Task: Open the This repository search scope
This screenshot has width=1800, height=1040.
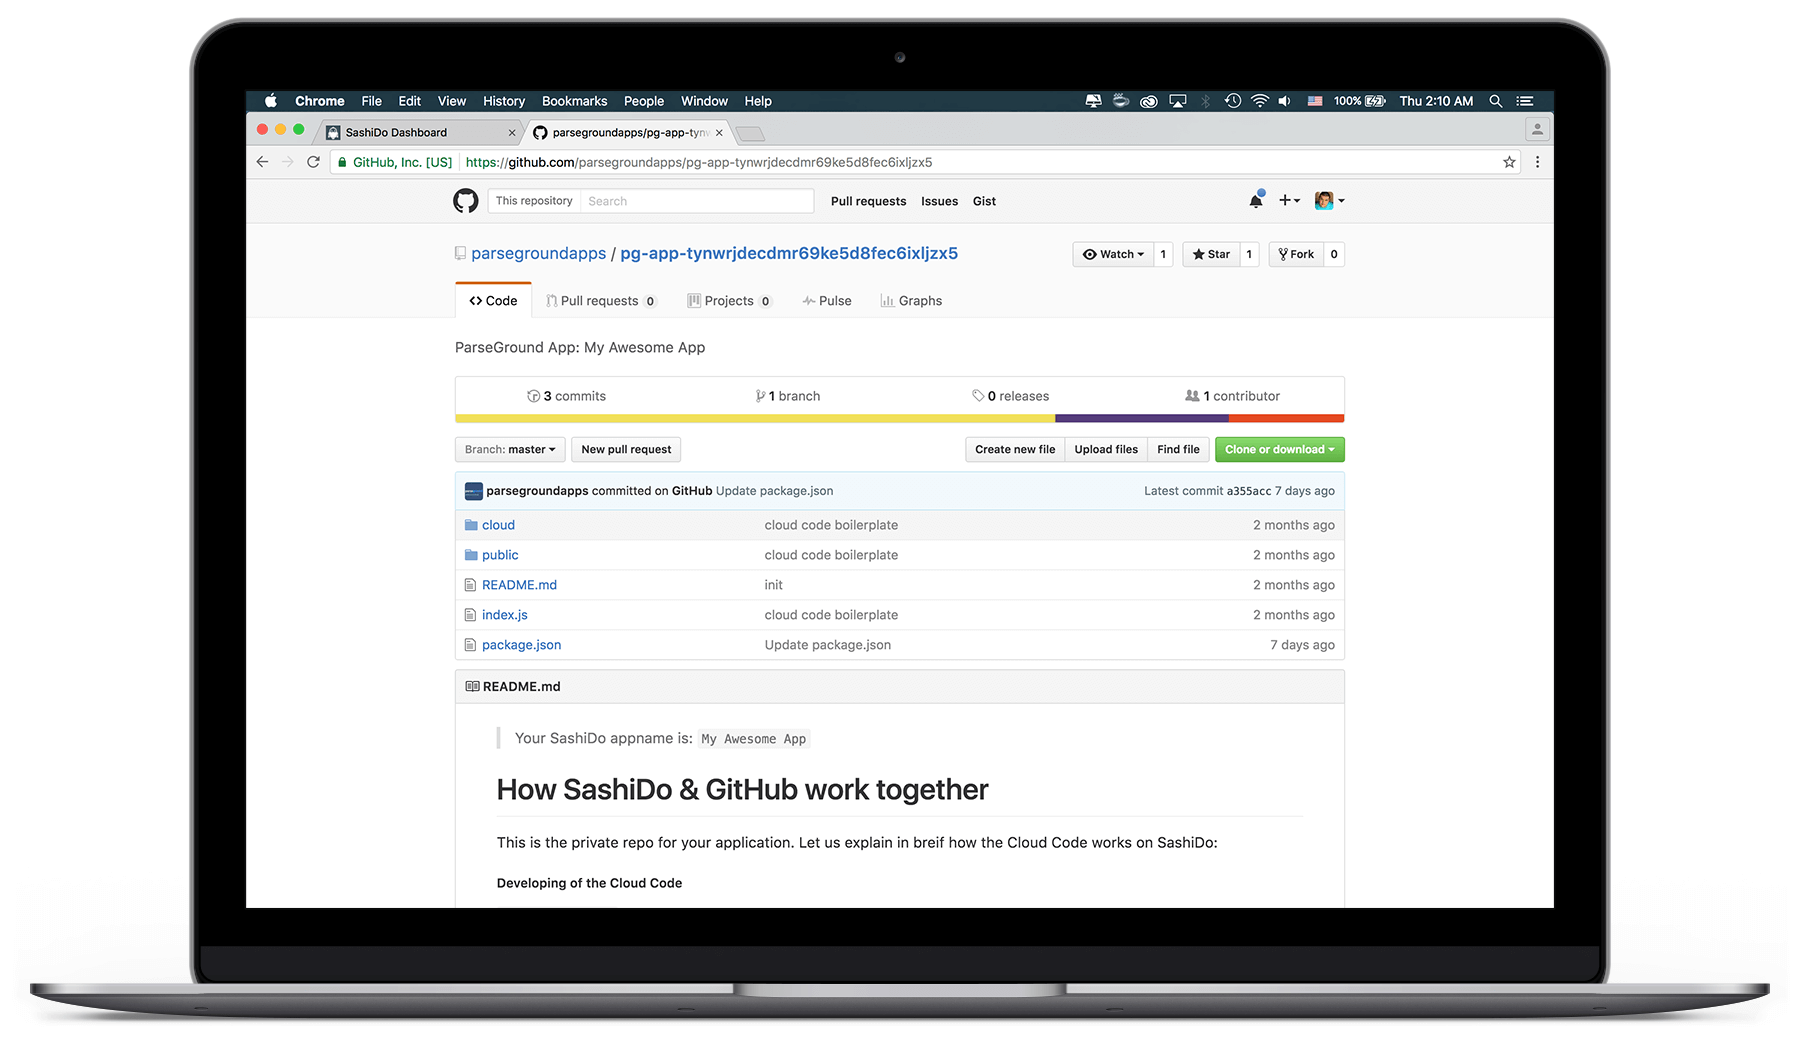Action: pyautogui.click(x=534, y=201)
